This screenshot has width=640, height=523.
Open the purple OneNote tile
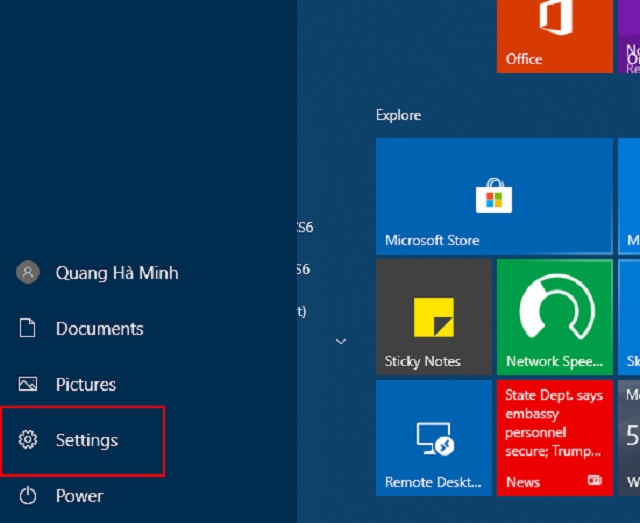(x=629, y=36)
